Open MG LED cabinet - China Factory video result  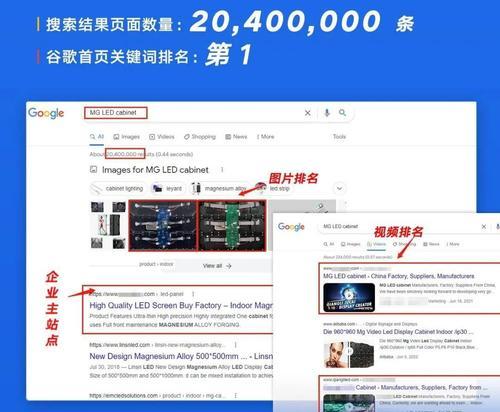point(399,276)
